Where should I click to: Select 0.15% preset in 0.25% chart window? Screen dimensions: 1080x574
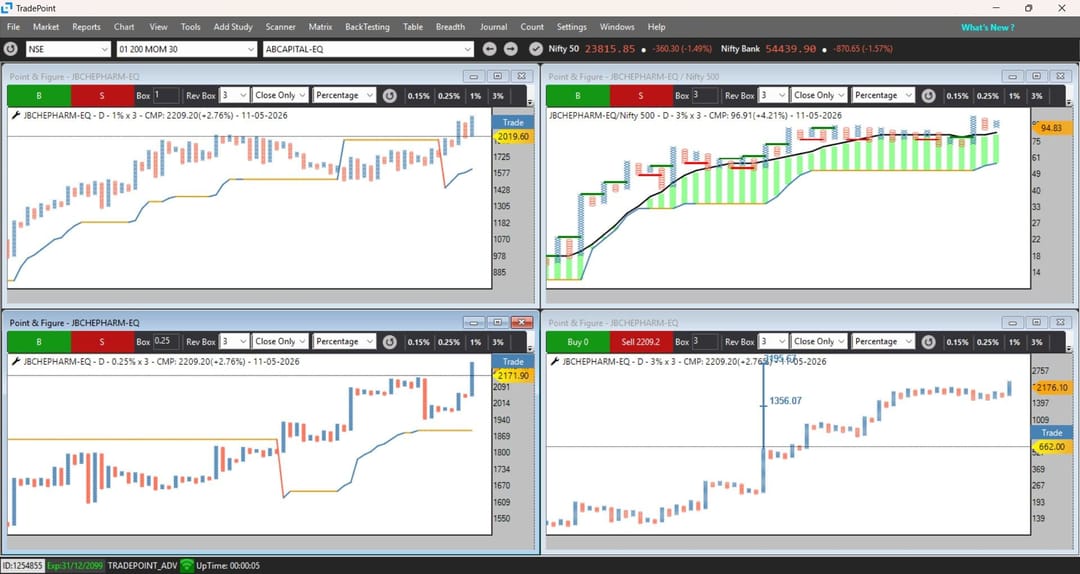point(418,342)
